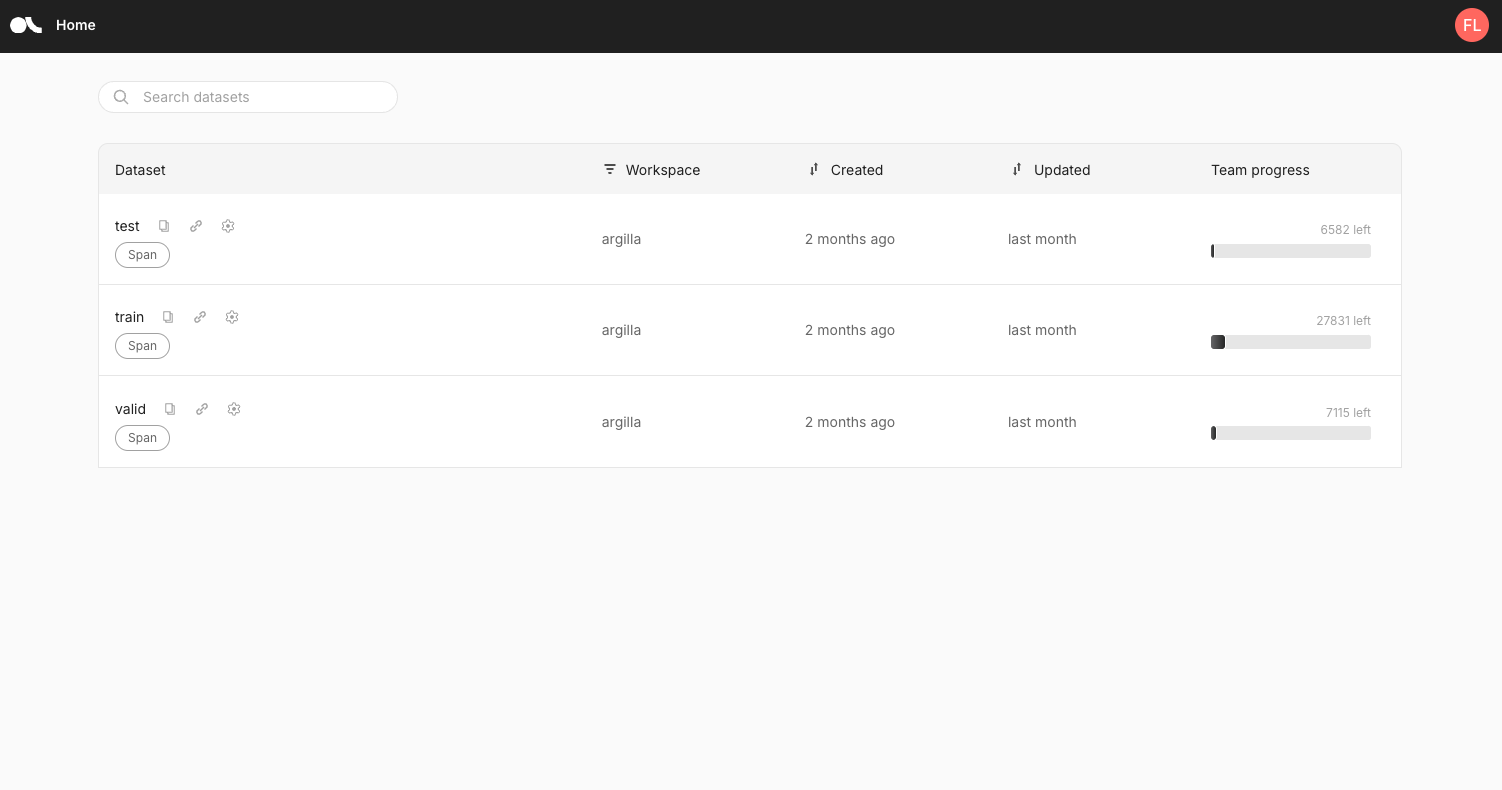Screen dimensions: 1502x790
Task: Open the valid dataset
Action: point(130,409)
